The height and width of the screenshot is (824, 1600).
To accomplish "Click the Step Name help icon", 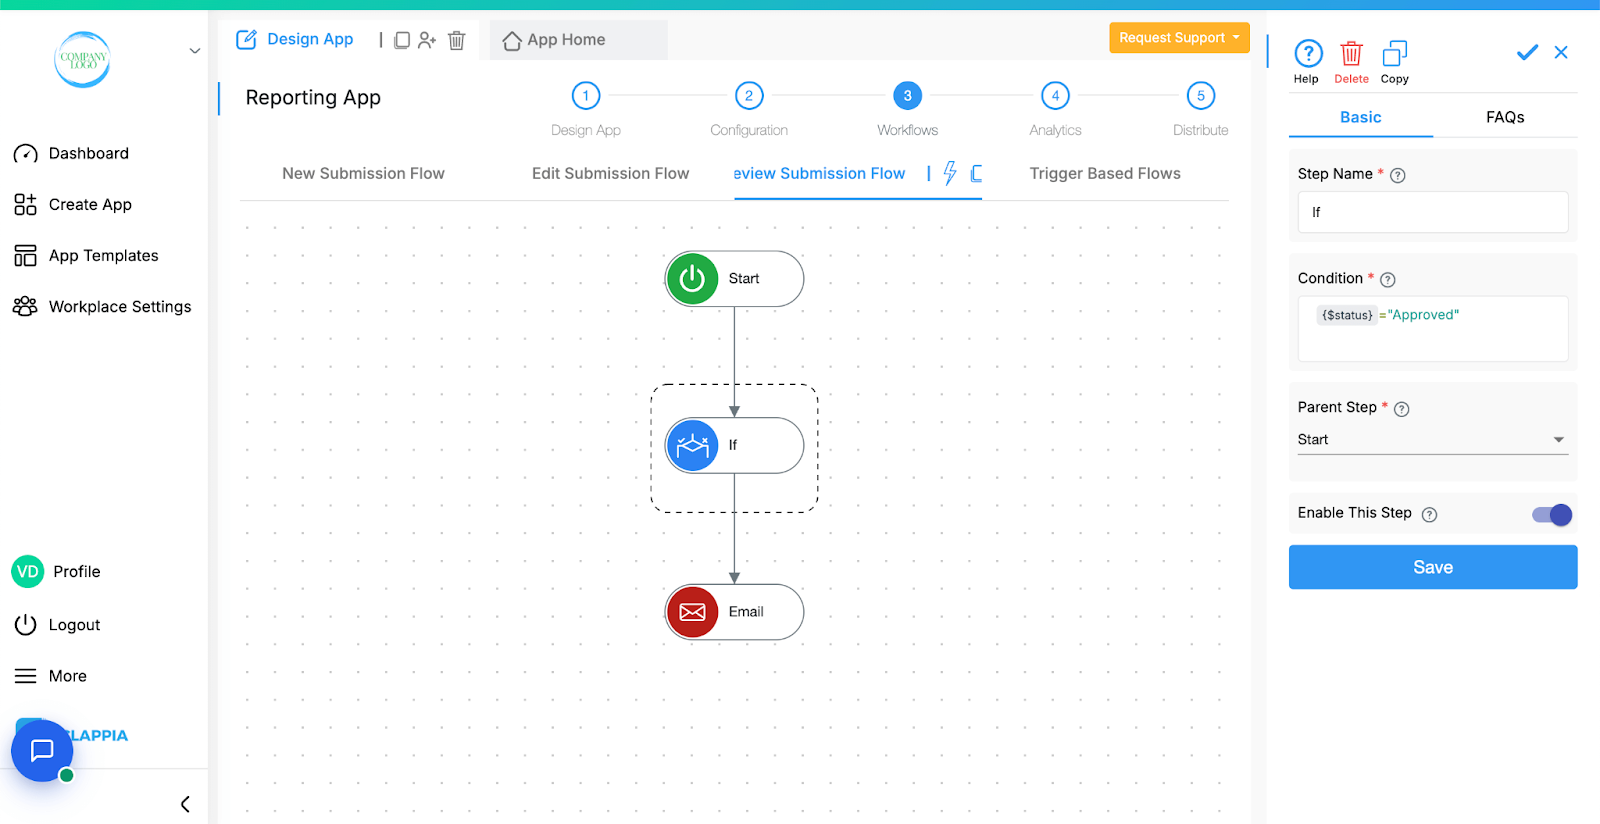I will (x=1398, y=175).
